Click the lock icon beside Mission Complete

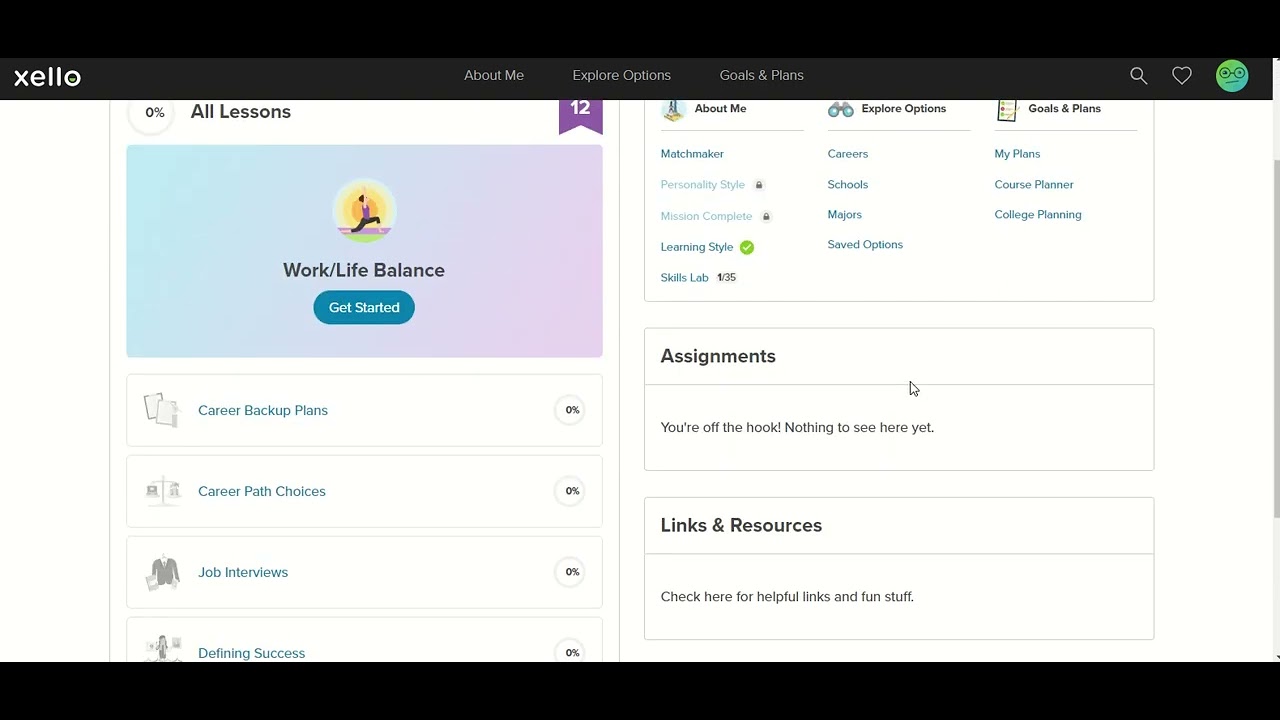tap(767, 216)
